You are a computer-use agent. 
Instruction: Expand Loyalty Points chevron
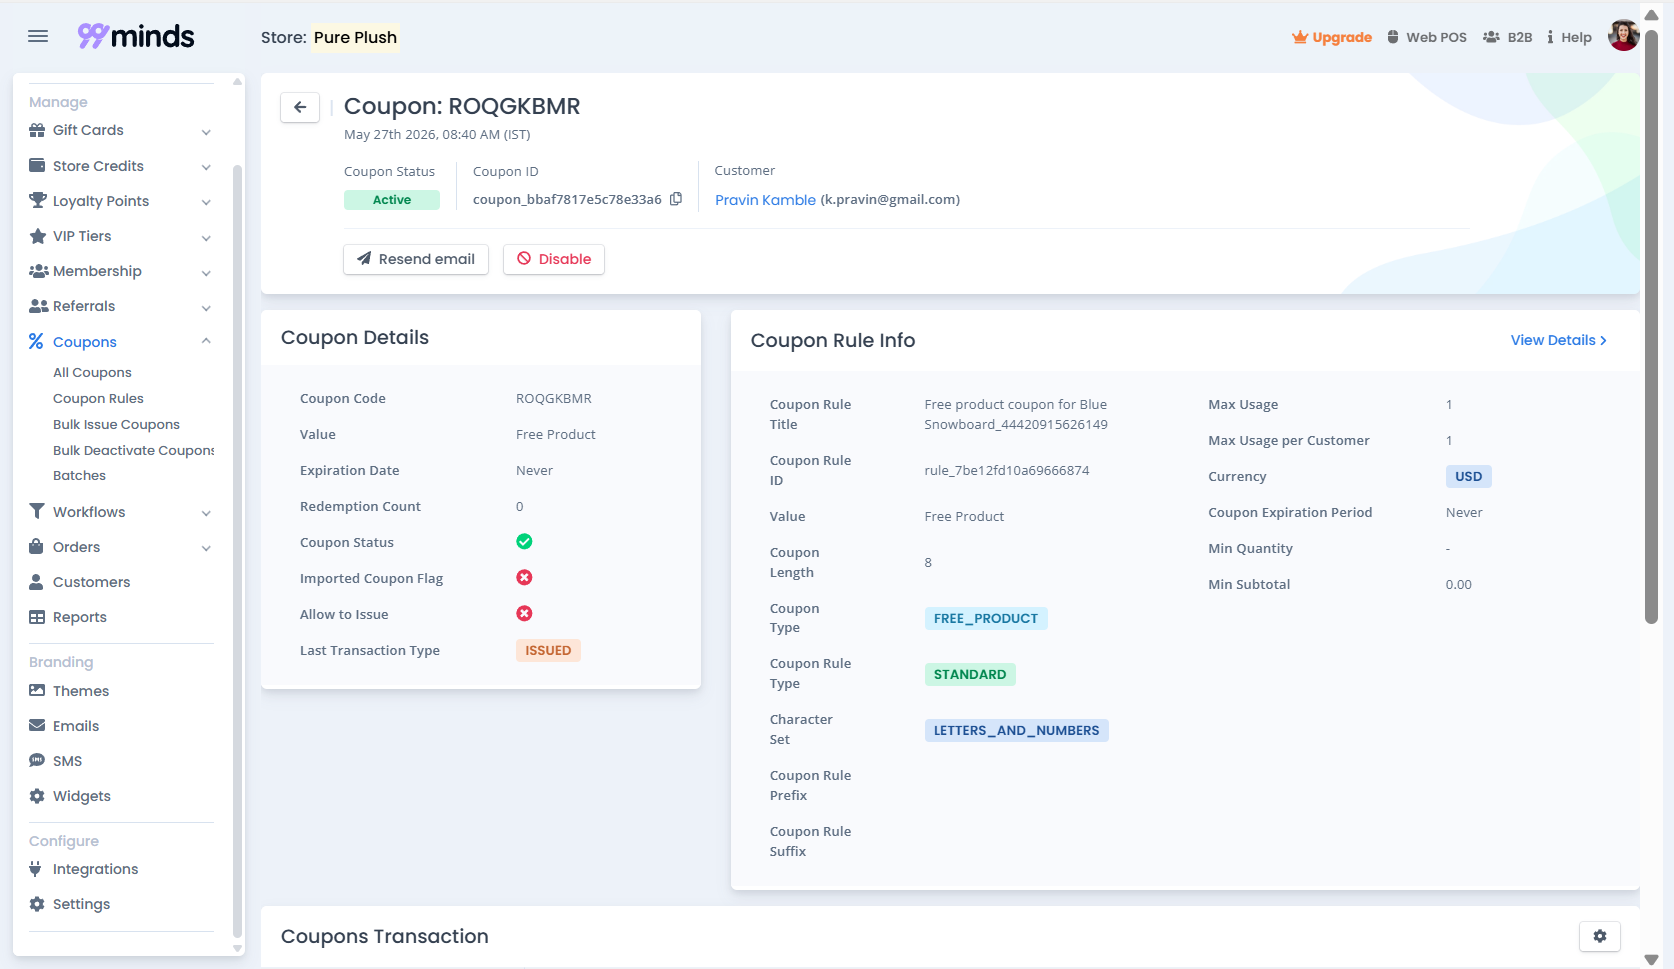206,202
